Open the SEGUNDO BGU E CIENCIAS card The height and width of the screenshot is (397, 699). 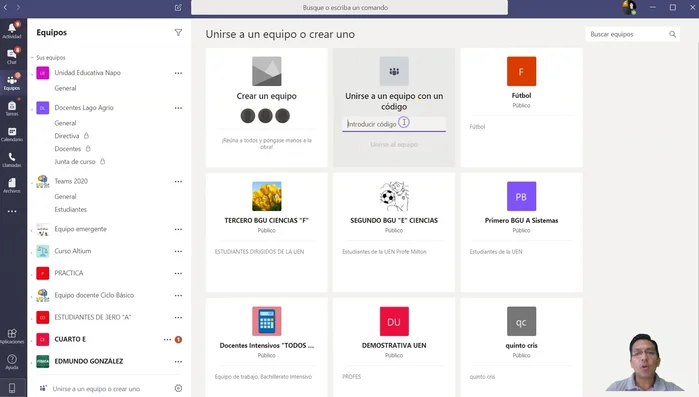click(394, 232)
